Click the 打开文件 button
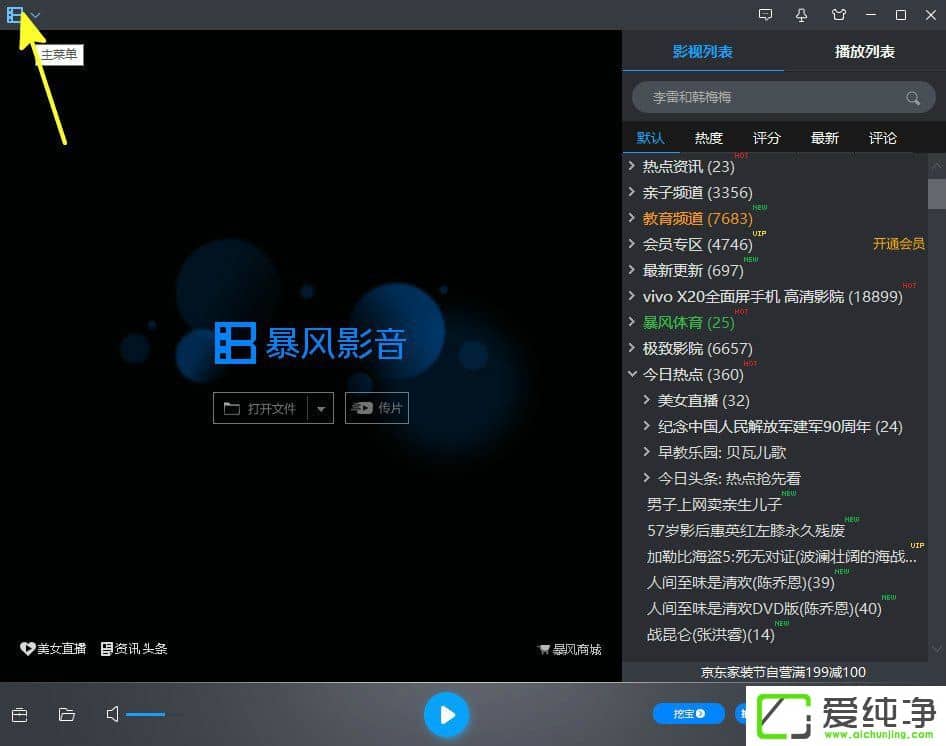This screenshot has height=746, width=946. pyautogui.click(x=260, y=409)
